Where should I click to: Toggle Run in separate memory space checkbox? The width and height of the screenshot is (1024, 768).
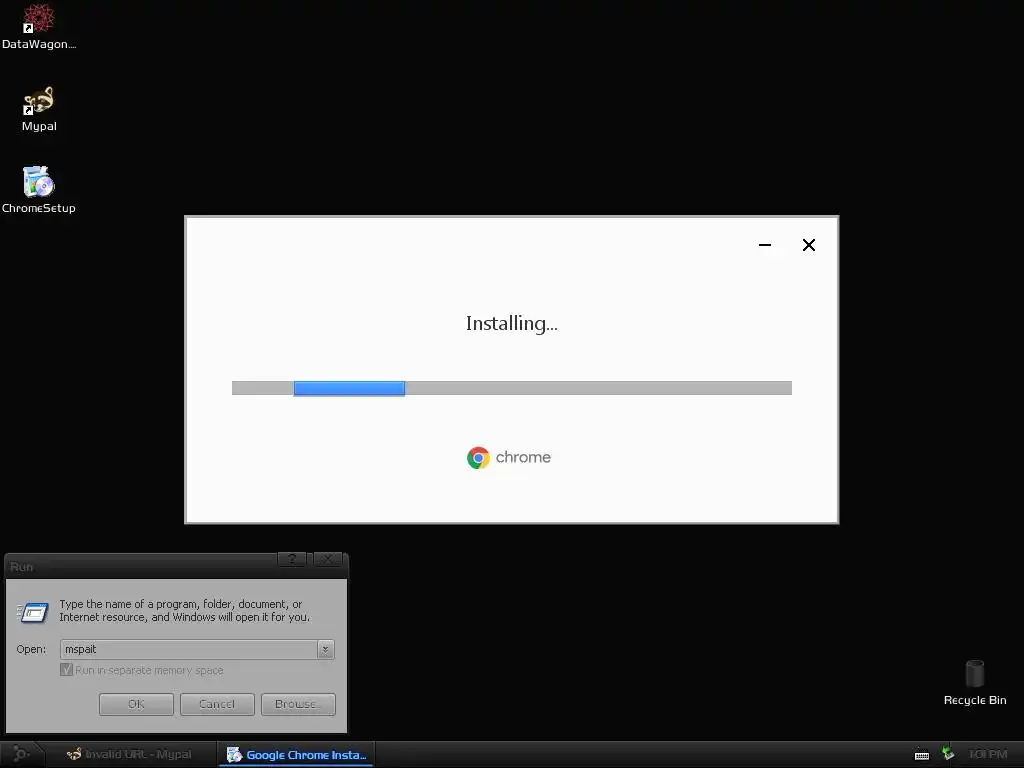click(66, 670)
